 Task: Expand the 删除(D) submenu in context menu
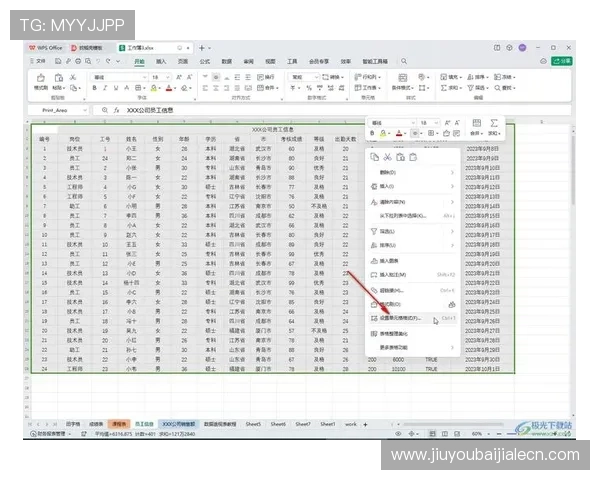tap(453, 172)
